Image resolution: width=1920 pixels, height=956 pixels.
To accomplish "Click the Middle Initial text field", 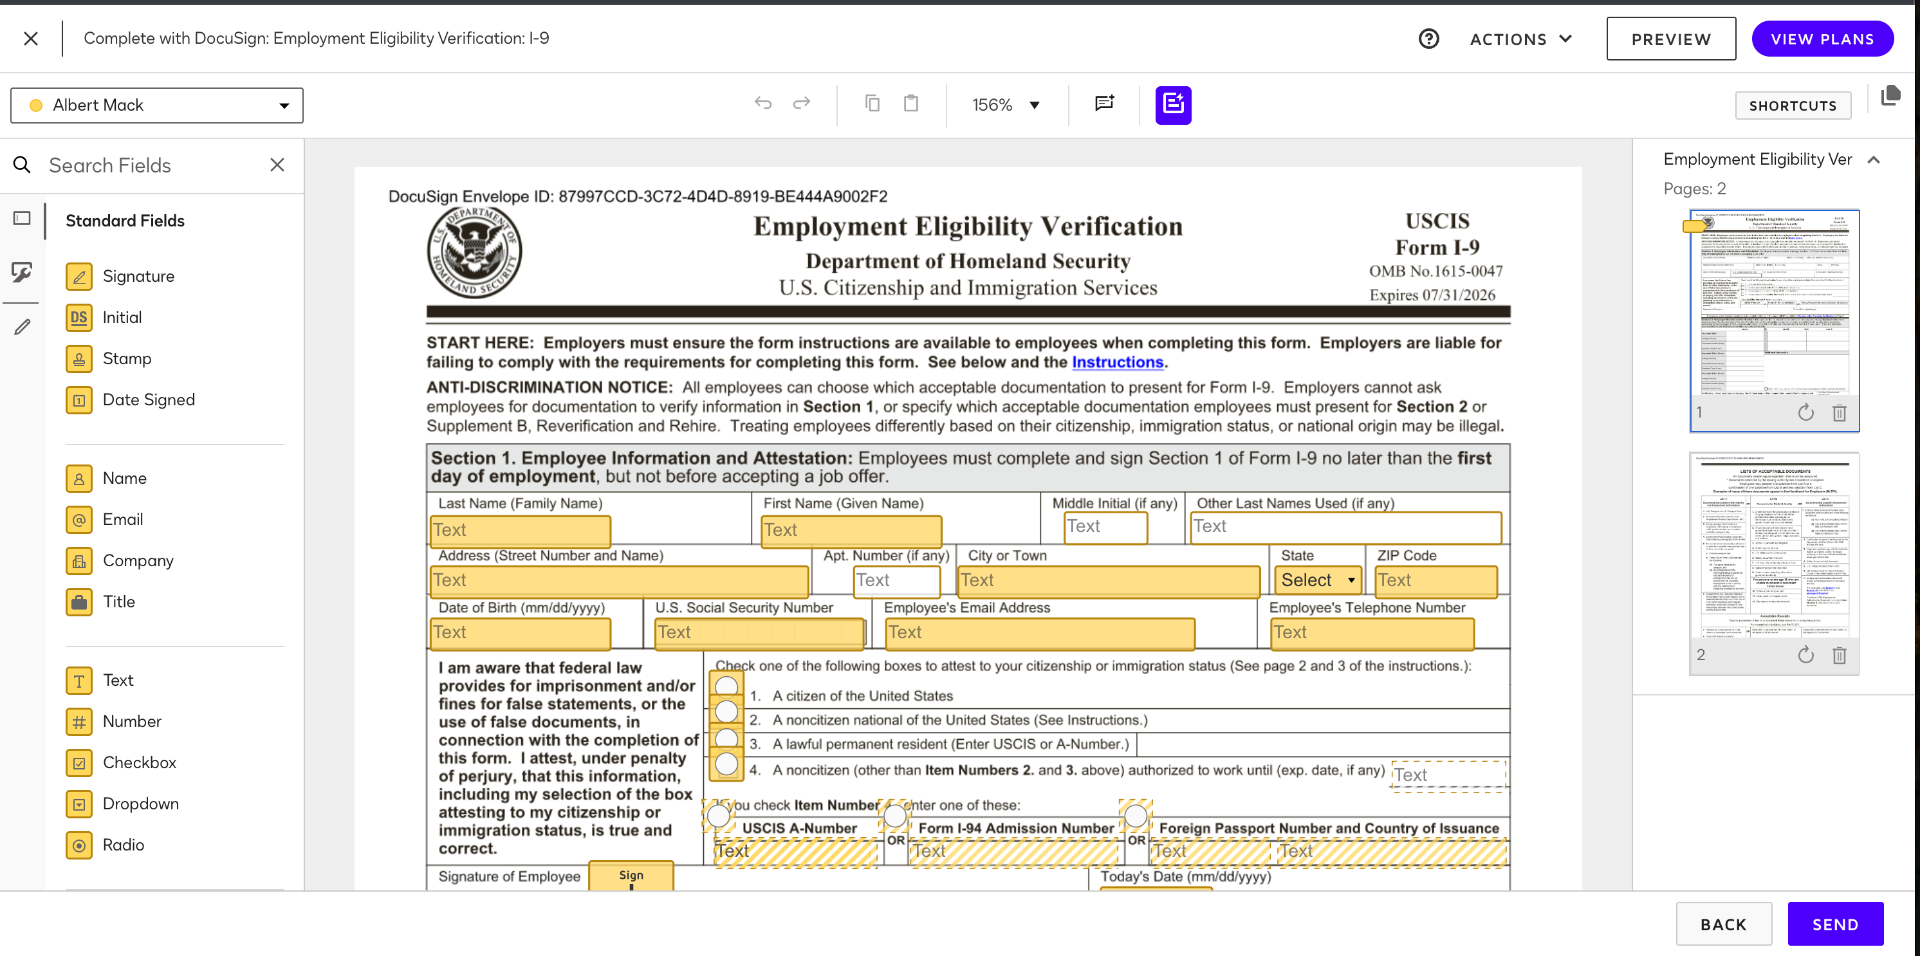I will [1105, 527].
